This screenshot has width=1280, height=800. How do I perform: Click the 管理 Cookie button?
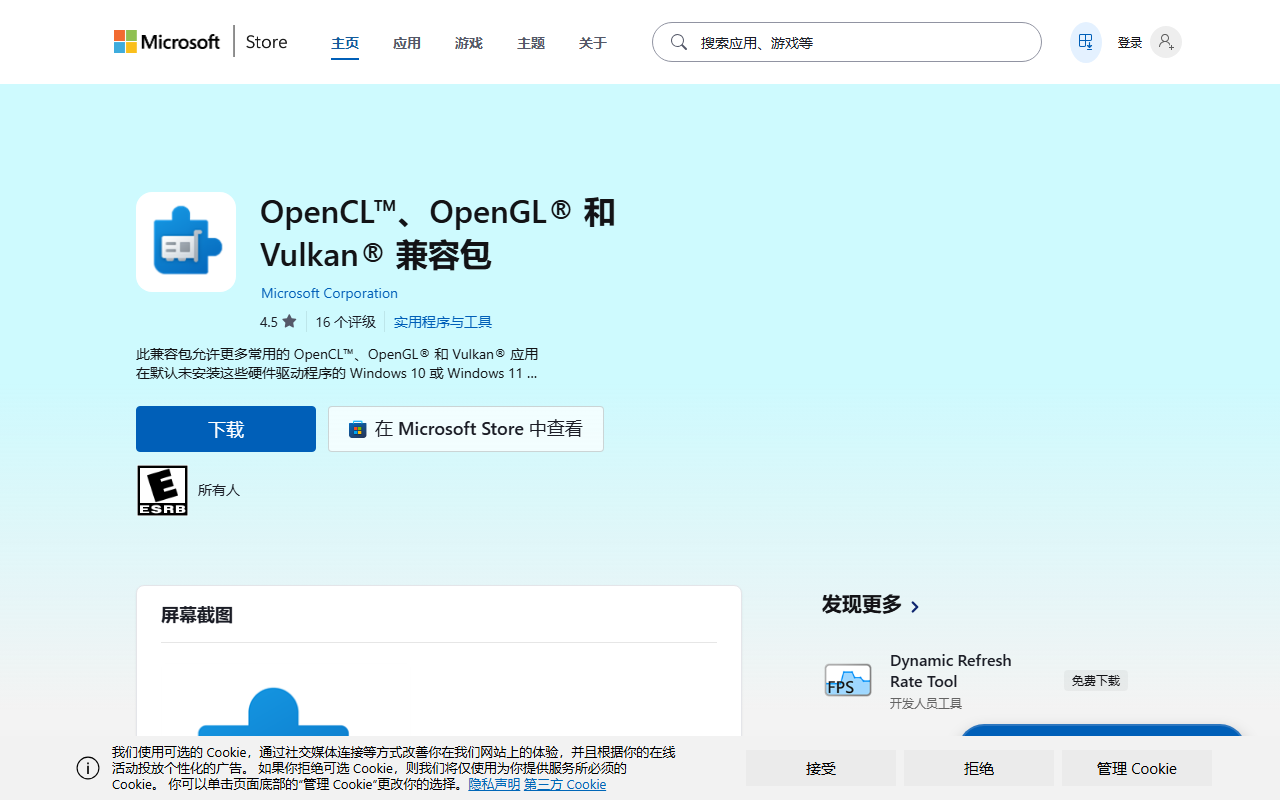(1137, 768)
